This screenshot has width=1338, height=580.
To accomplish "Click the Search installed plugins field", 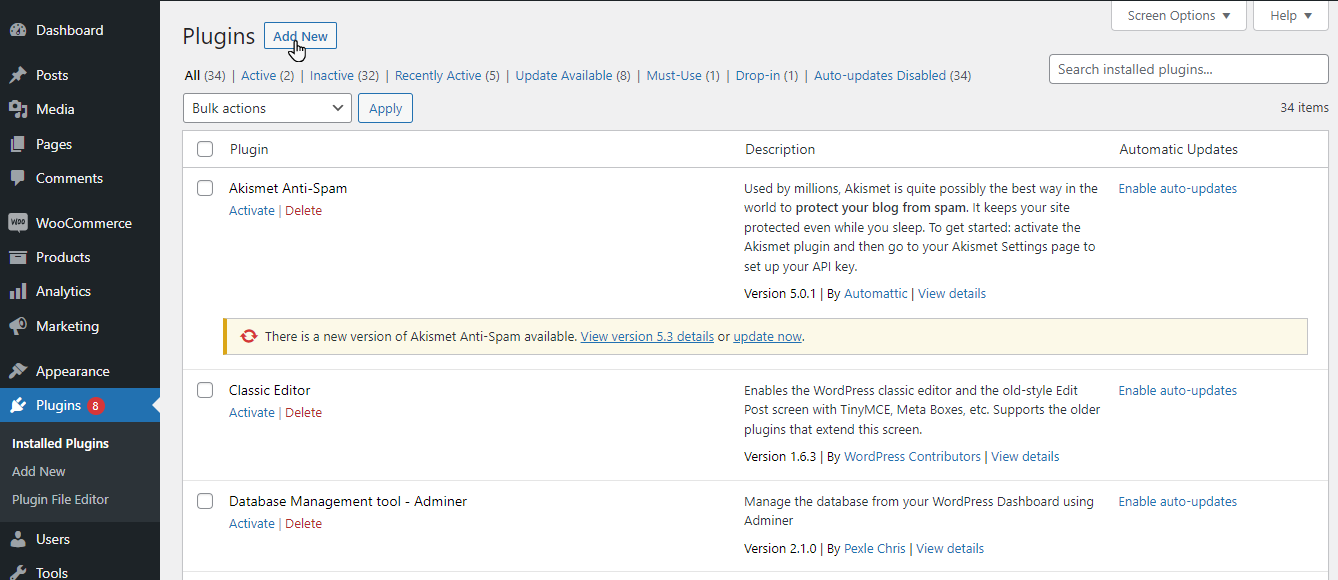I will [x=1188, y=69].
